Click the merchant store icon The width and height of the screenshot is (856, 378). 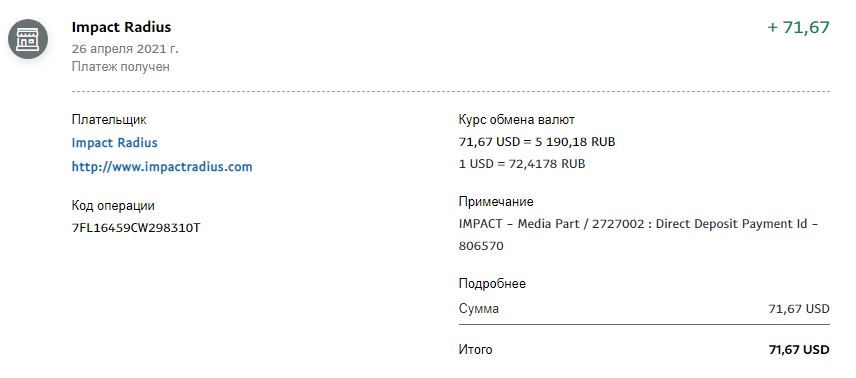click(28, 39)
